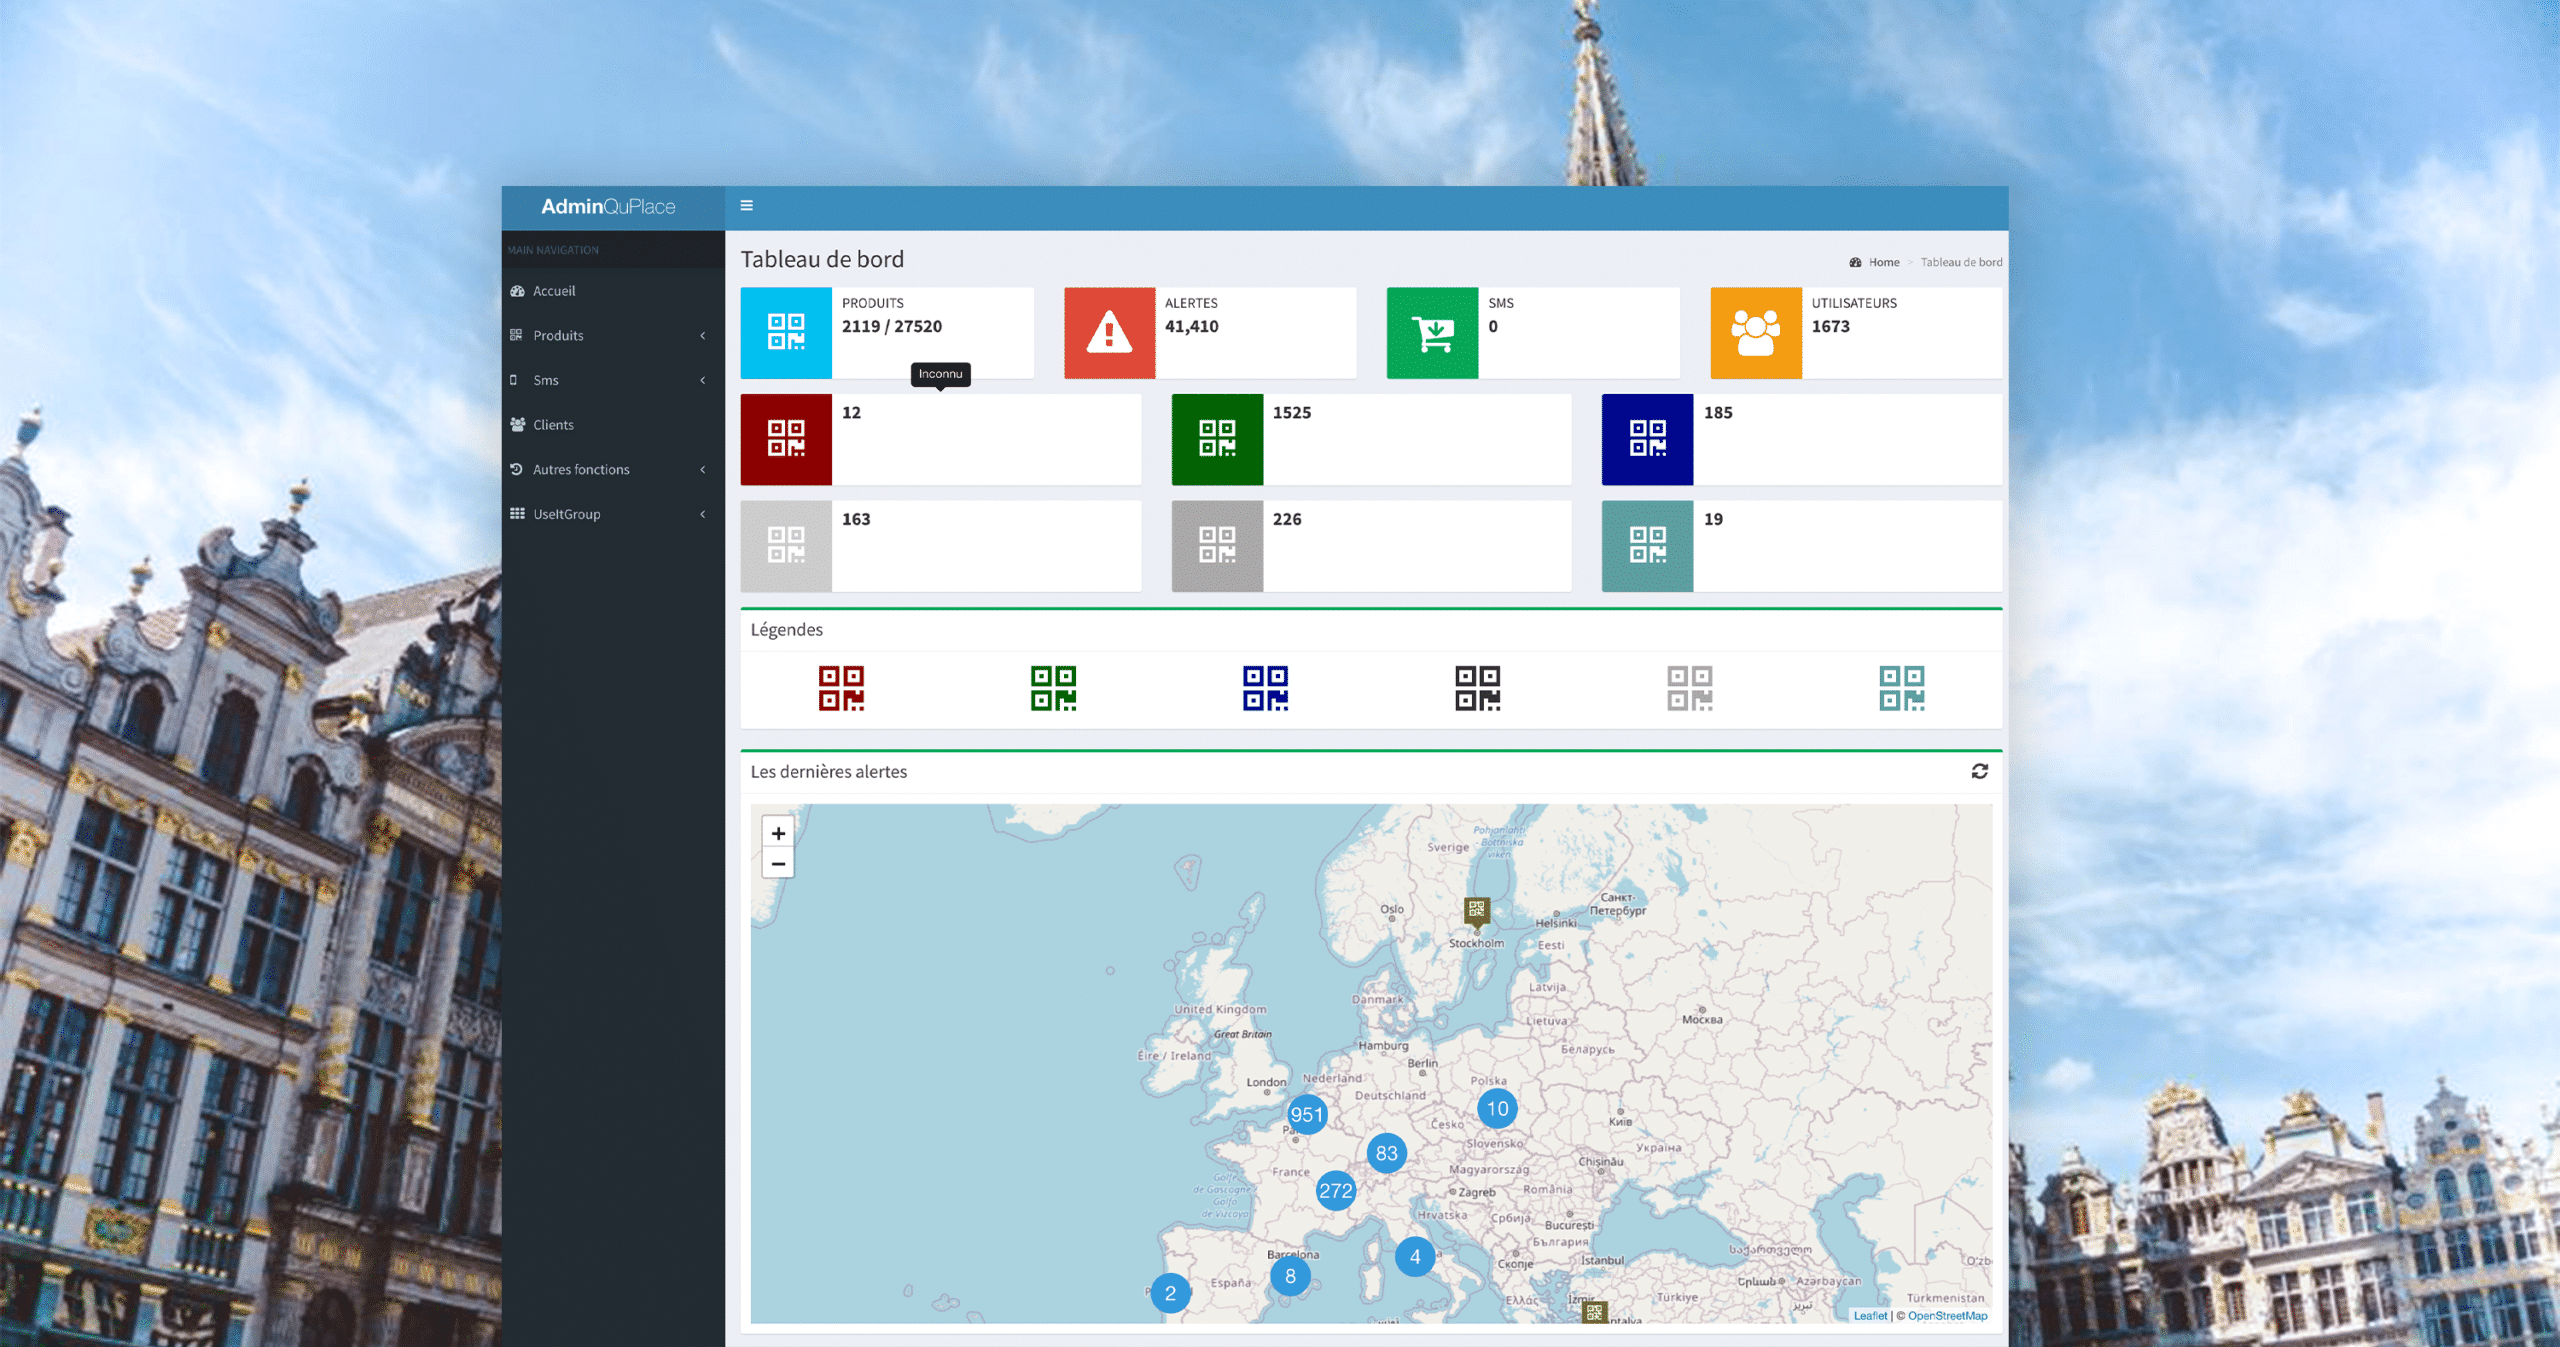The height and width of the screenshot is (1347, 2560).
Task: Click the chevron next to Autres fonctions
Action: coord(703,470)
